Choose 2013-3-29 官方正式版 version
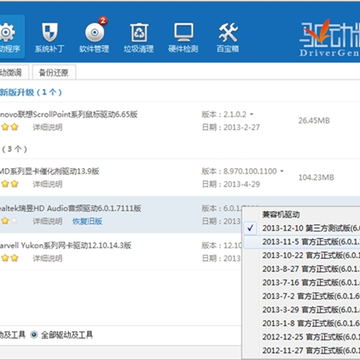The image size is (360, 360). (x=302, y=310)
